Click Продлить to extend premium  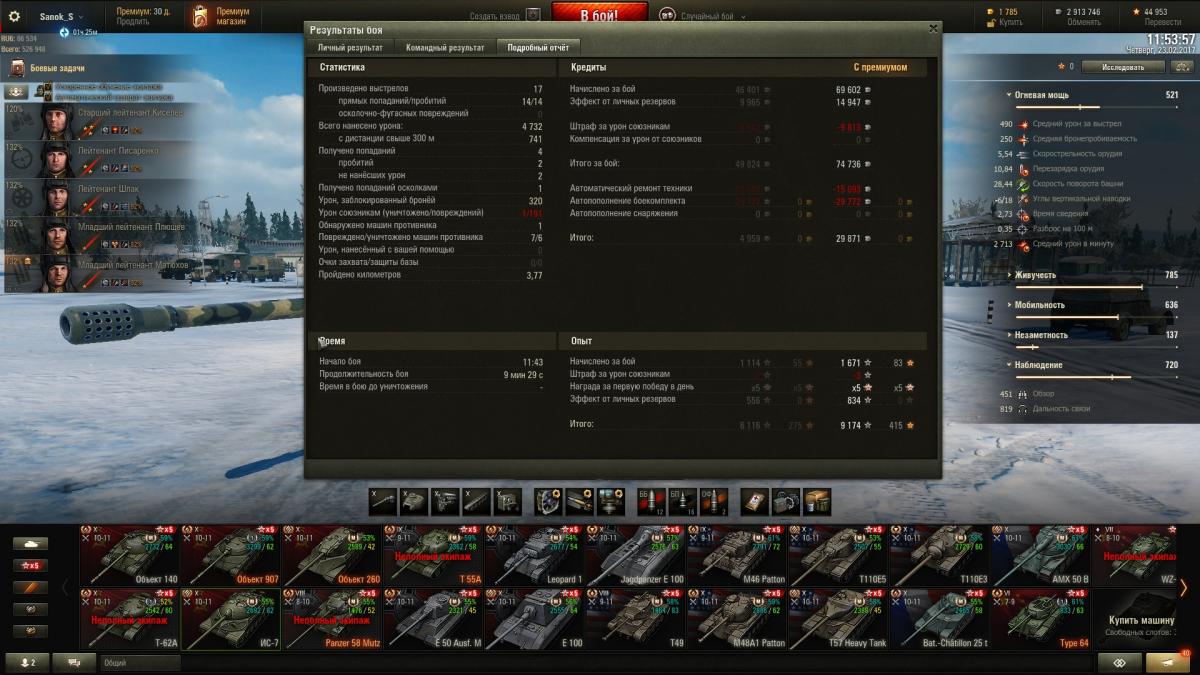click(x=133, y=22)
